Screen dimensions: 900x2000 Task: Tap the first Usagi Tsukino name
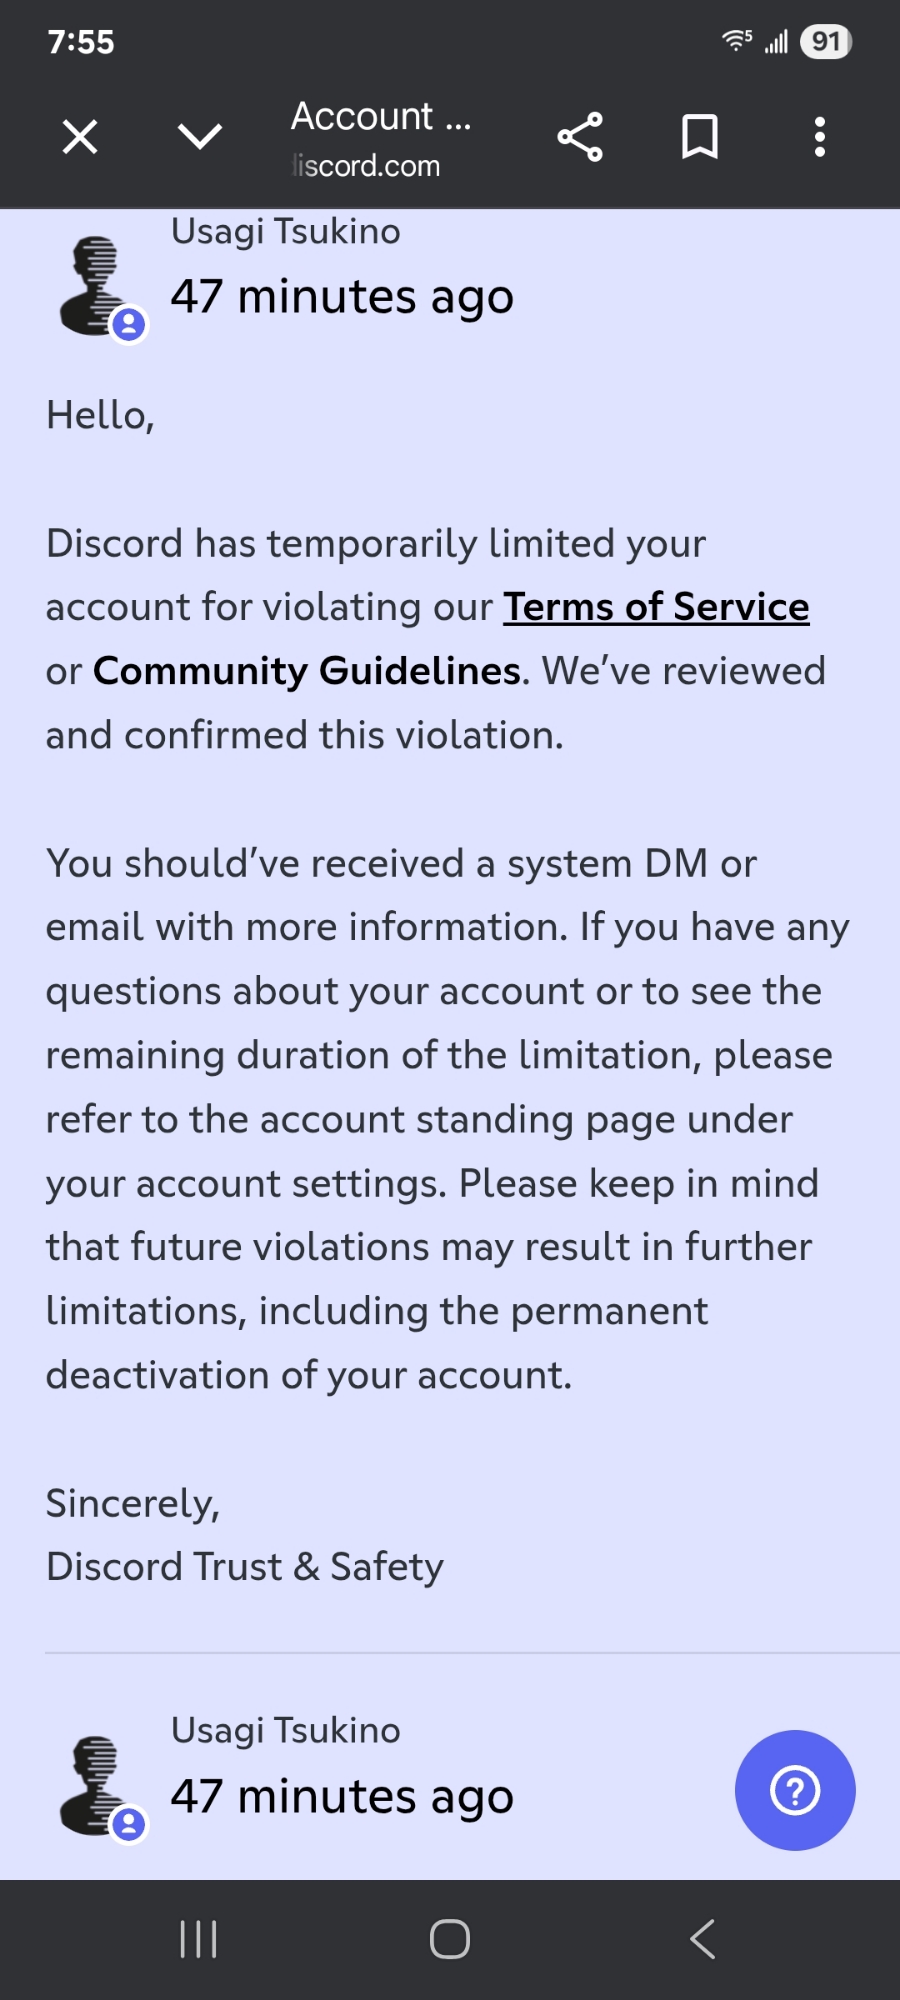[x=285, y=232]
